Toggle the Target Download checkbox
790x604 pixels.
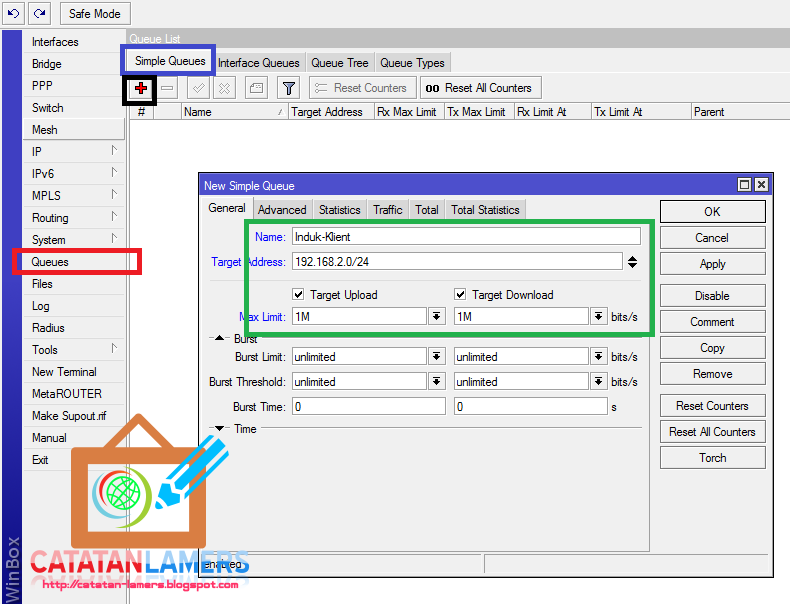pos(460,294)
